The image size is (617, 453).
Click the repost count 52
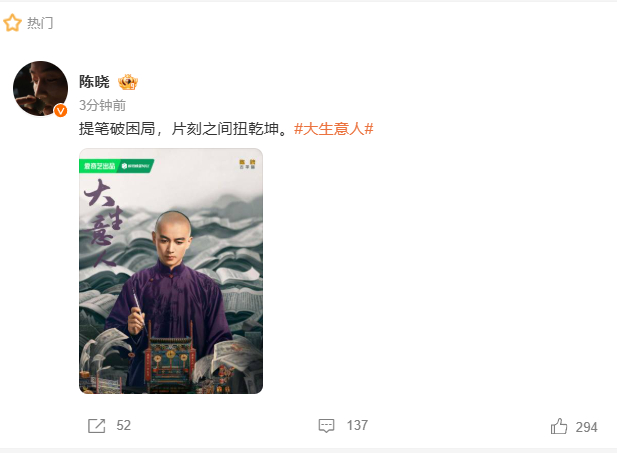pyautogui.click(x=124, y=425)
